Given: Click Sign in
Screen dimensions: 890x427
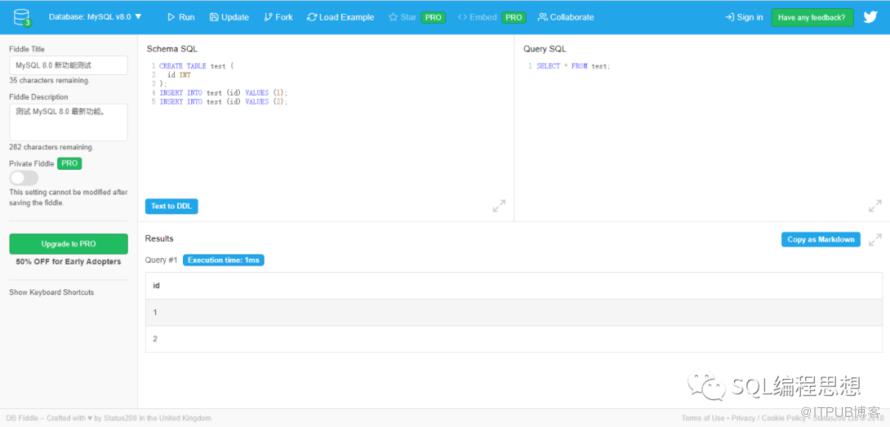Looking at the screenshot, I should point(743,17).
